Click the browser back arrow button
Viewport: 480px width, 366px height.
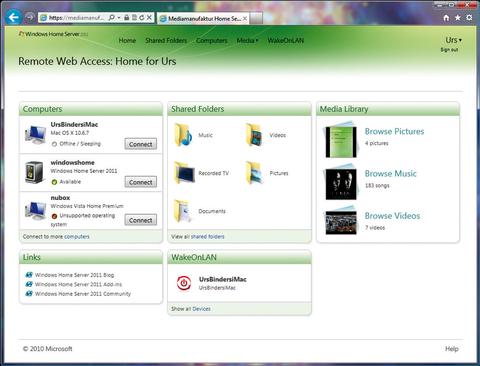click(x=14, y=17)
